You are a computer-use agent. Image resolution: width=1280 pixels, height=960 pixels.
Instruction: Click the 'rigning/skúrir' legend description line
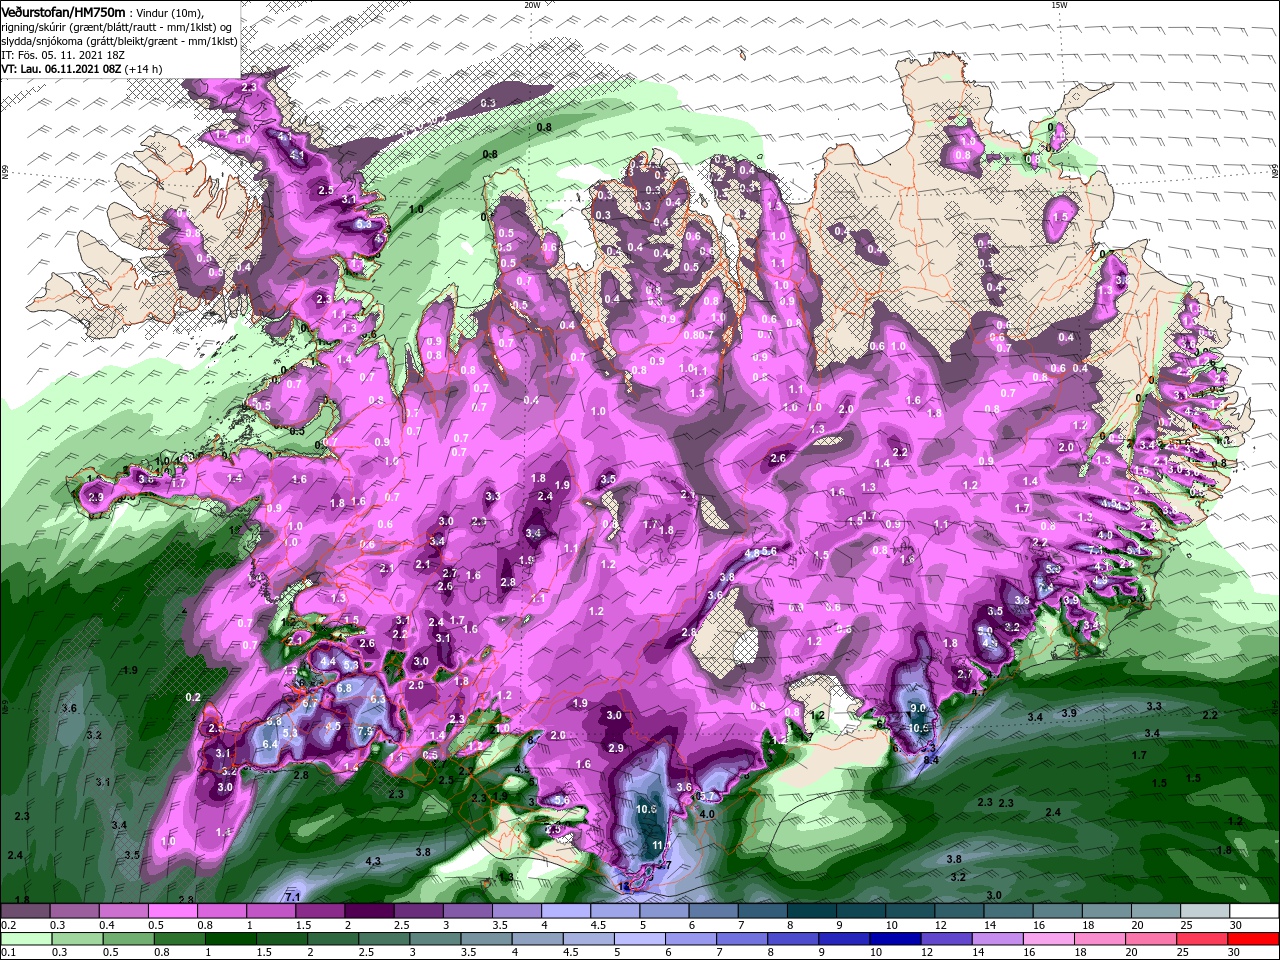coord(117,26)
